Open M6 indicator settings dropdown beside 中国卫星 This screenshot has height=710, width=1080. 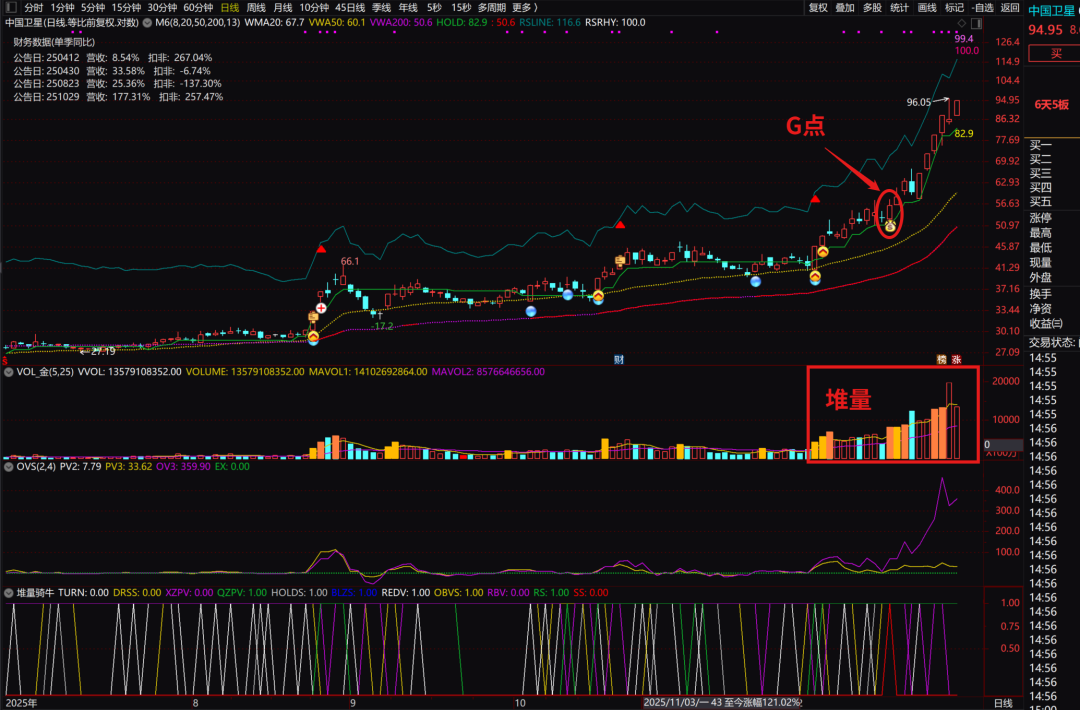click(147, 23)
